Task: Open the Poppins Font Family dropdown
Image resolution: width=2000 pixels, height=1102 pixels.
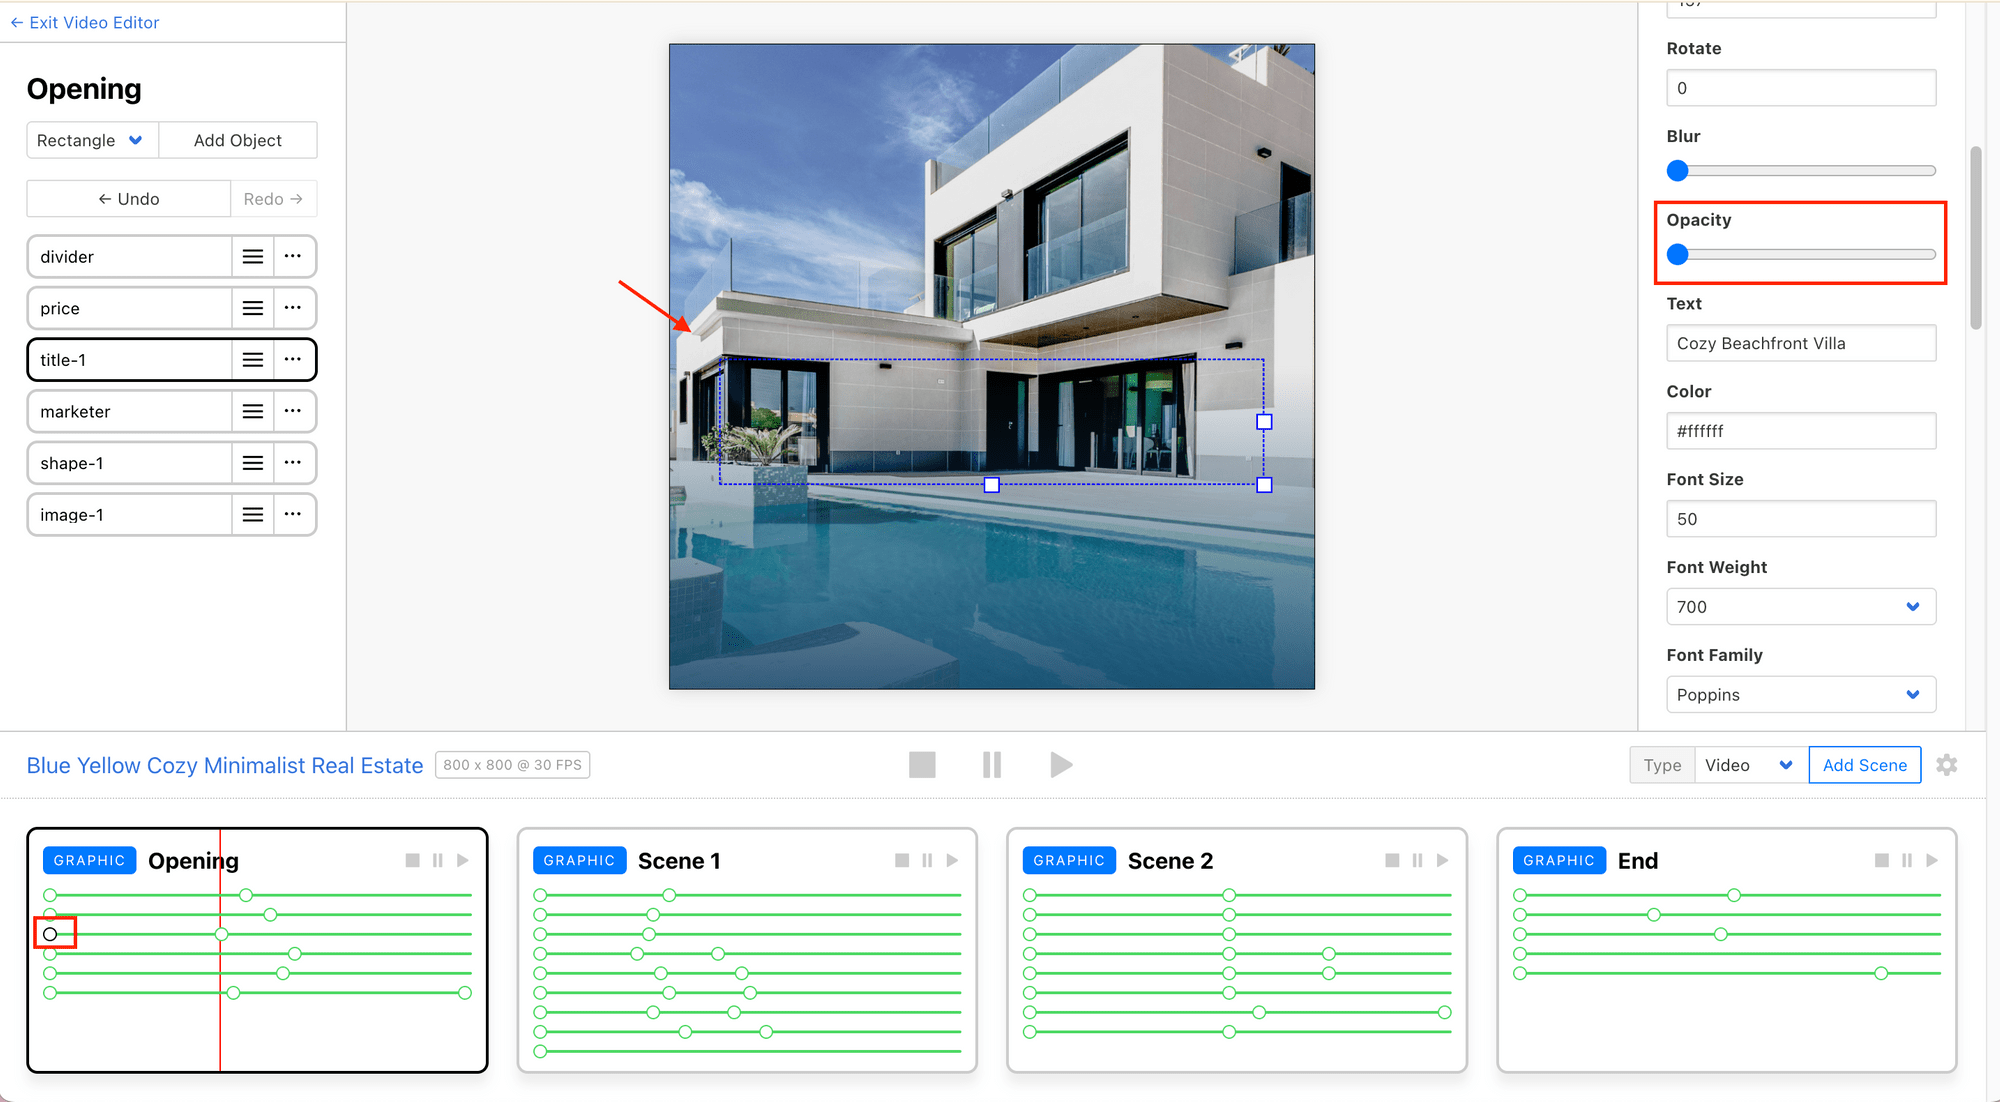Action: pos(1800,695)
